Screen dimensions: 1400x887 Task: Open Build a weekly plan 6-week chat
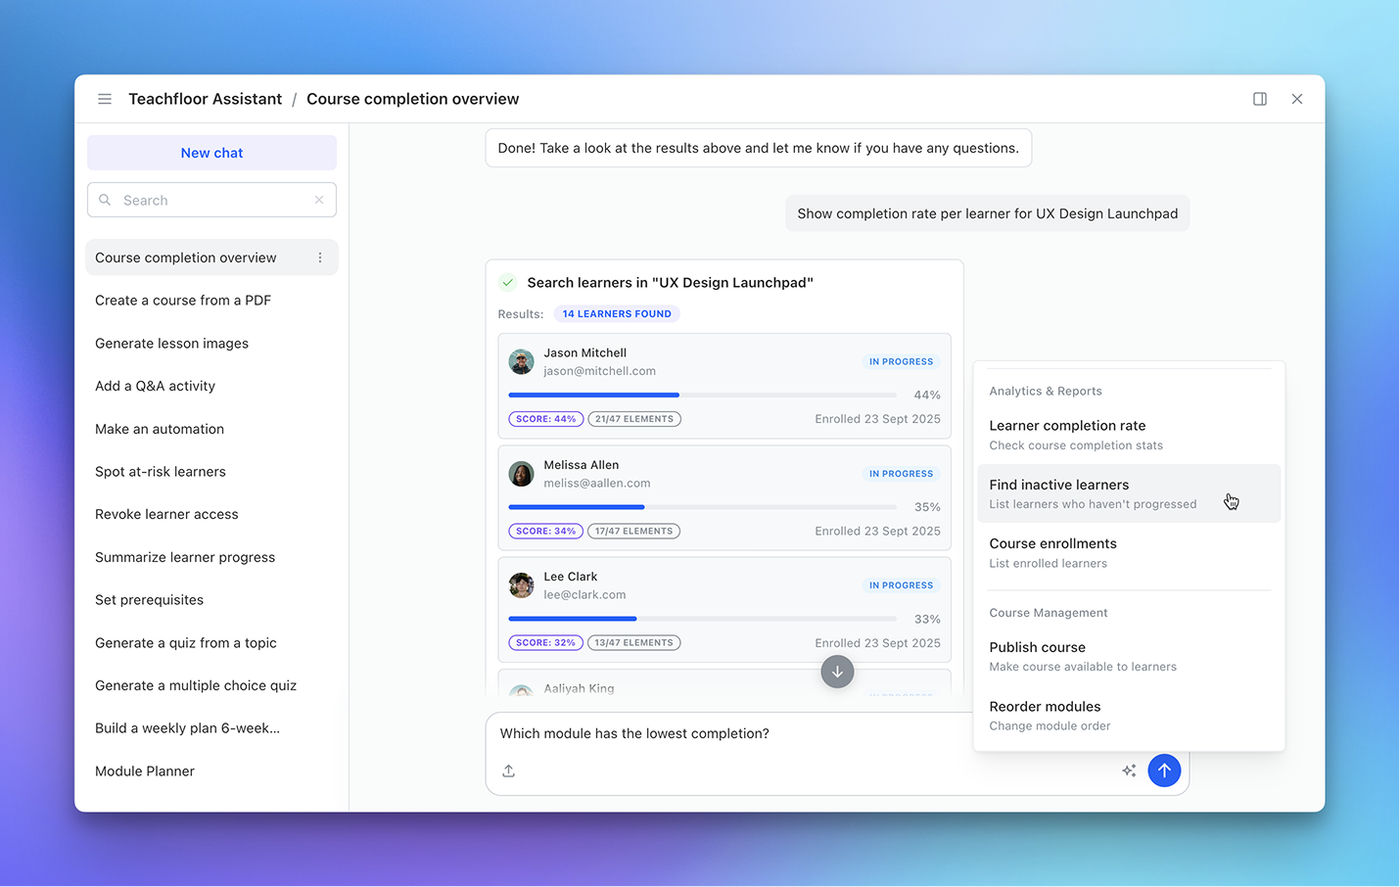pyautogui.click(x=187, y=729)
